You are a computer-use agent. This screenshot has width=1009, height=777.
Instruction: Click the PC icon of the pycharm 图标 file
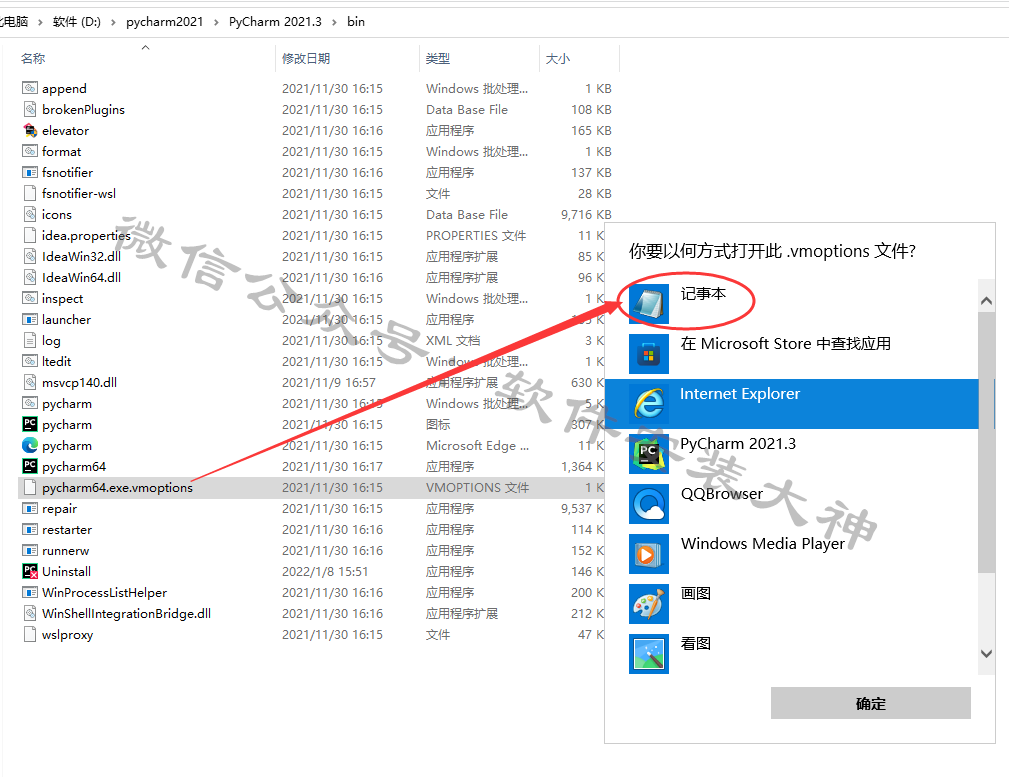pos(30,424)
